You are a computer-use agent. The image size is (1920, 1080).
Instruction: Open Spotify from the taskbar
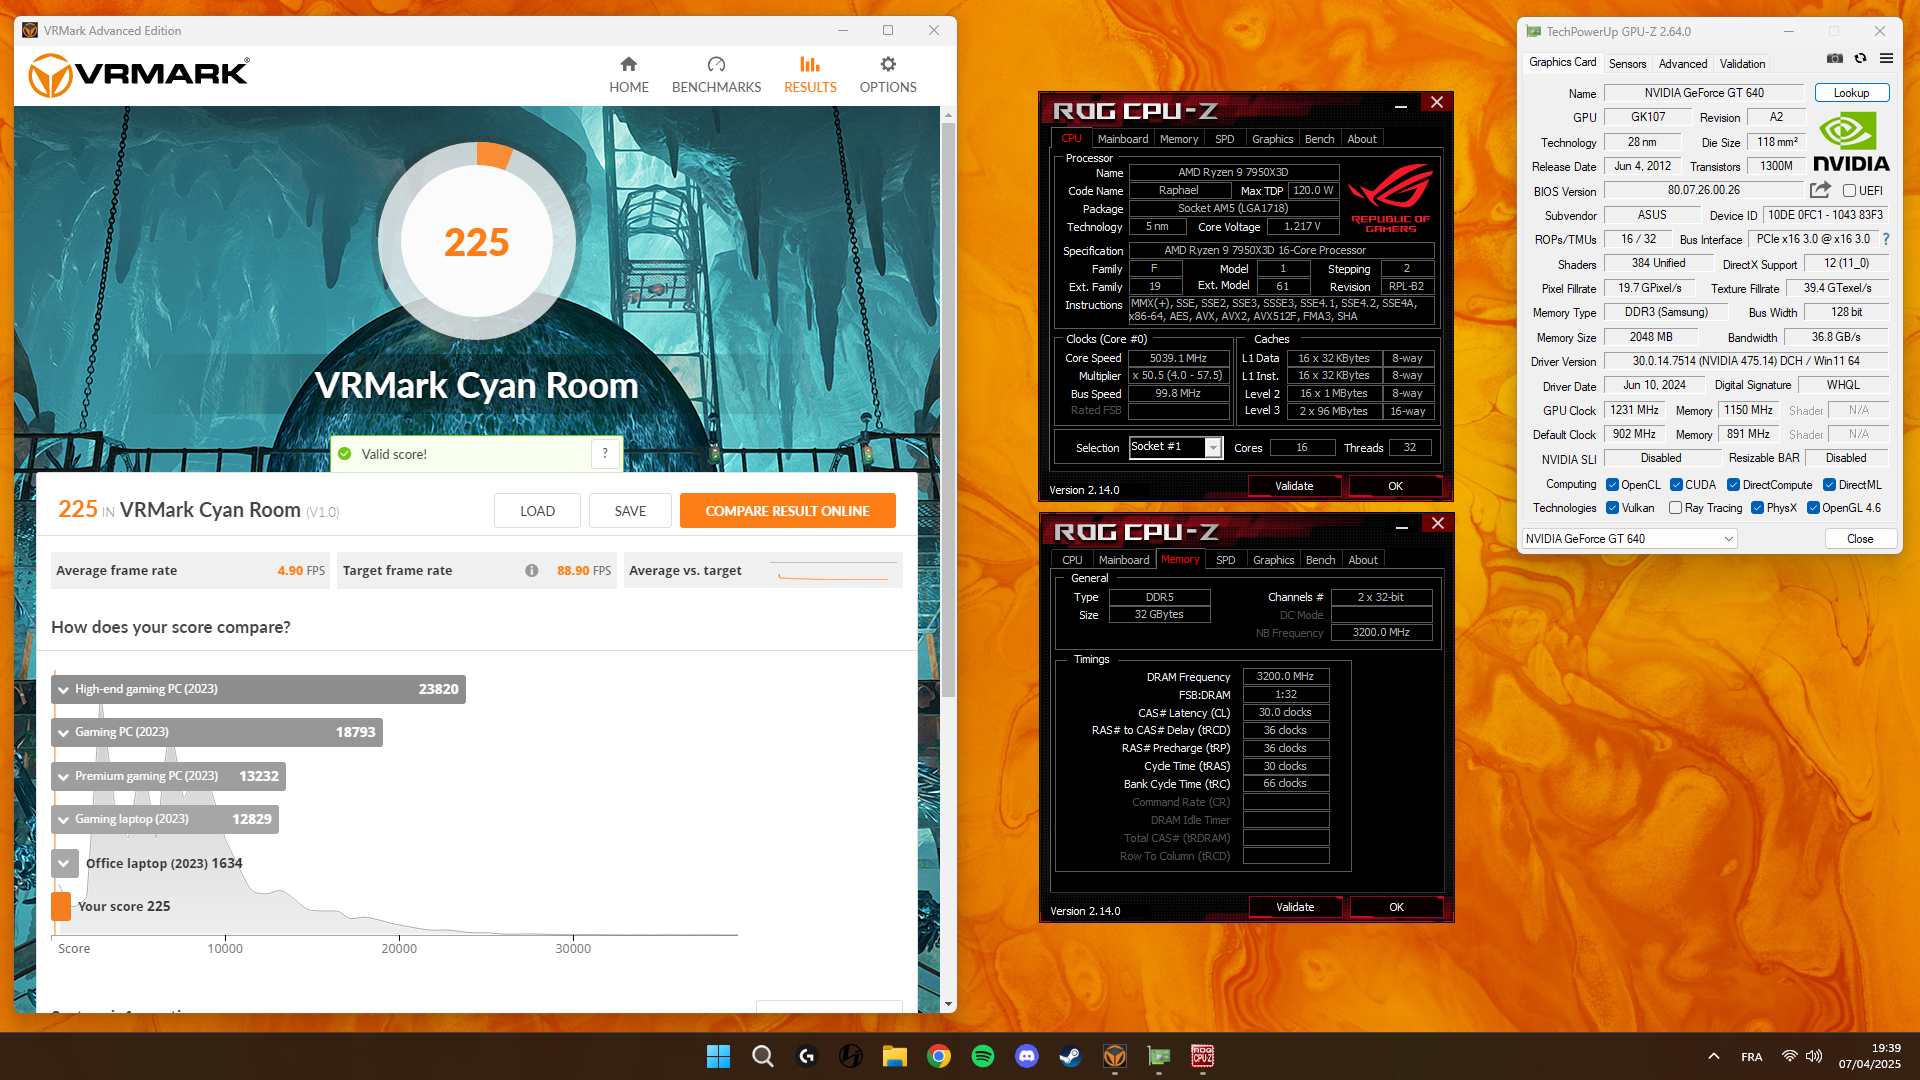pyautogui.click(x=983, y=1056)
